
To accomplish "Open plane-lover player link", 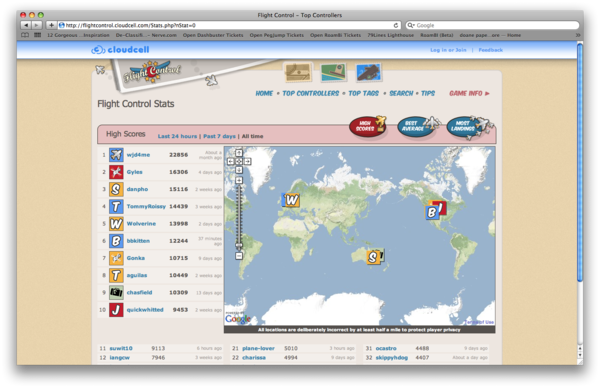I will coord(258,348).
